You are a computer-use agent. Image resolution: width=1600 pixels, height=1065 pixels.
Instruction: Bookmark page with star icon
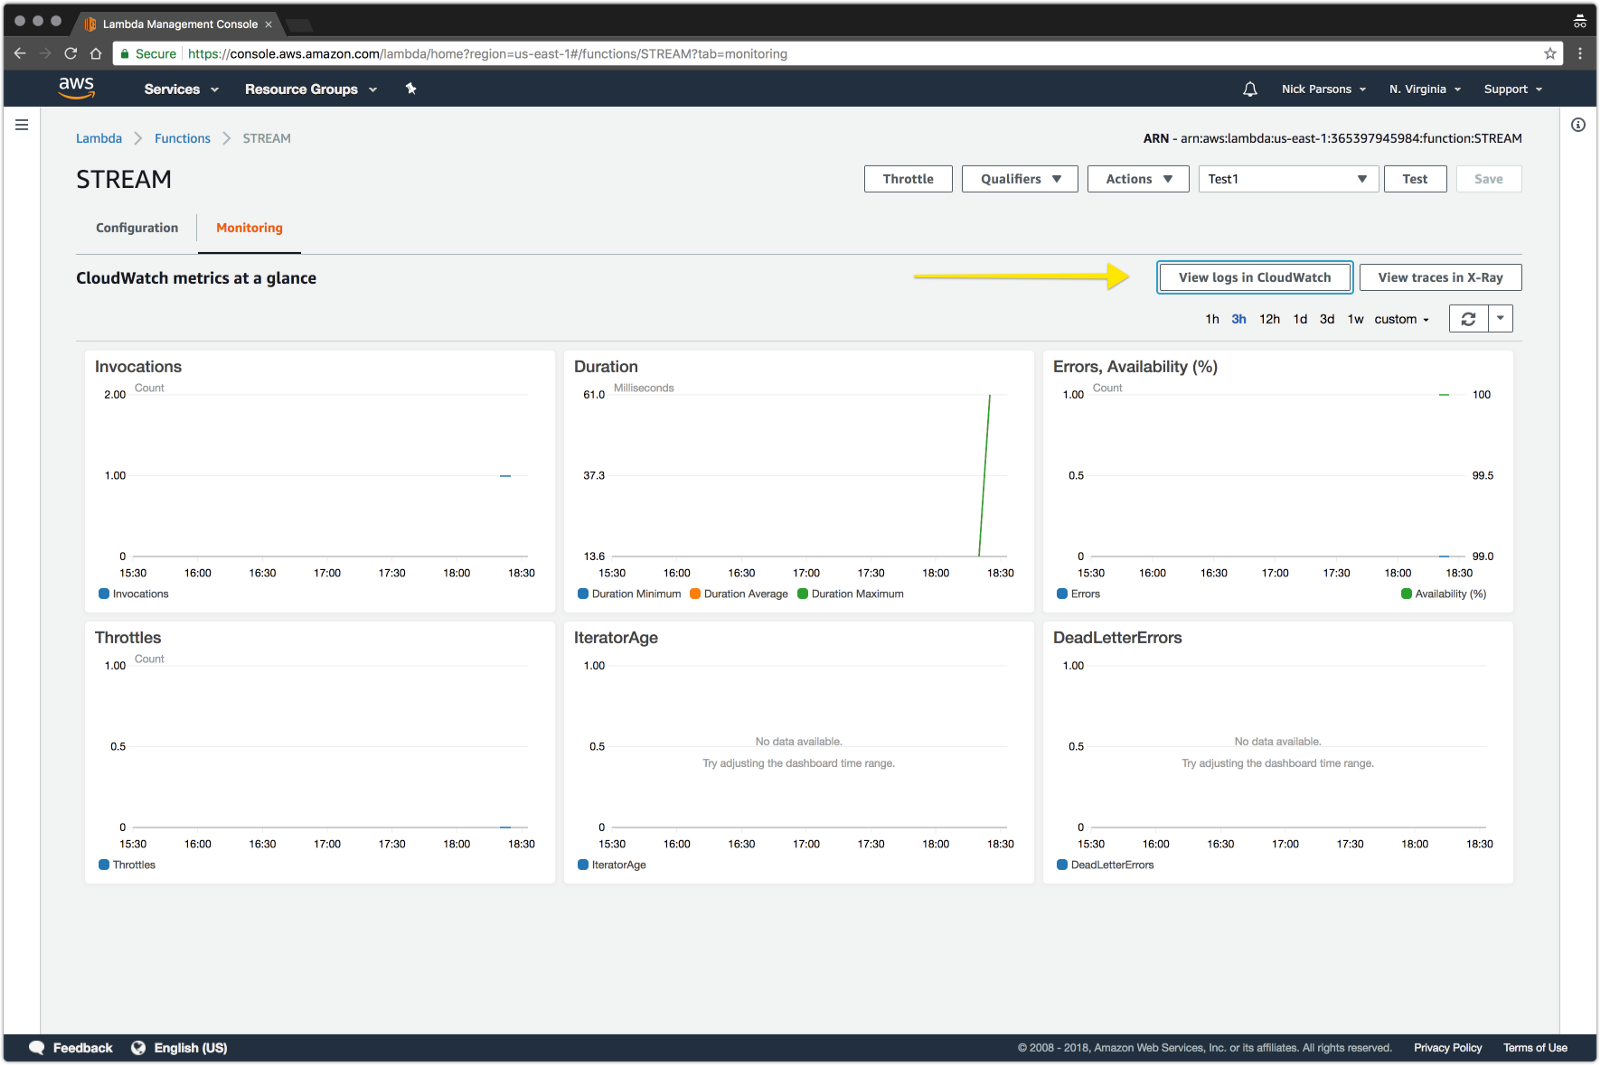1550,54
